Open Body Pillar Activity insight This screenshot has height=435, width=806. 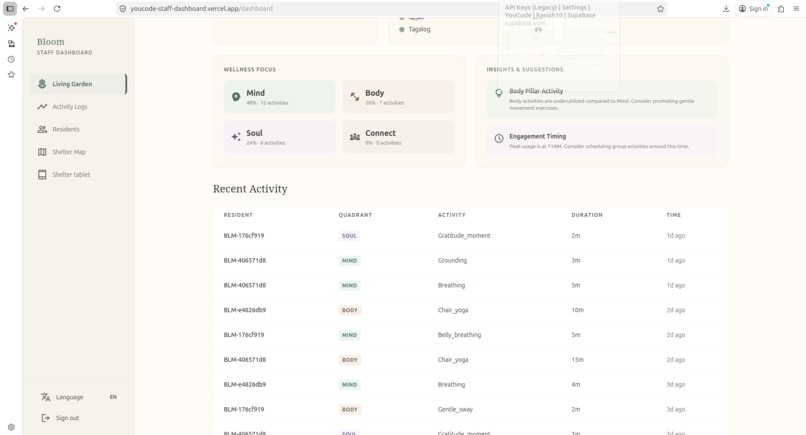point(601,99)
